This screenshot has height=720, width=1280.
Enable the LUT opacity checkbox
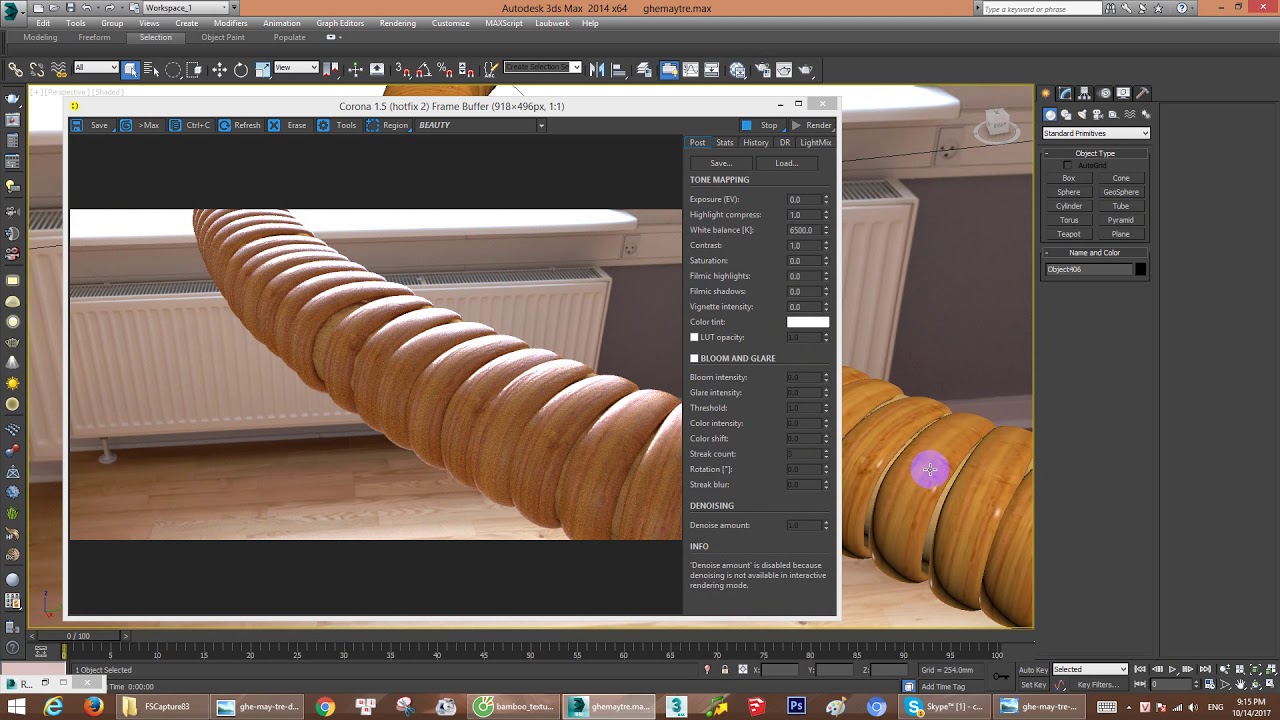(x=694, y=337)
